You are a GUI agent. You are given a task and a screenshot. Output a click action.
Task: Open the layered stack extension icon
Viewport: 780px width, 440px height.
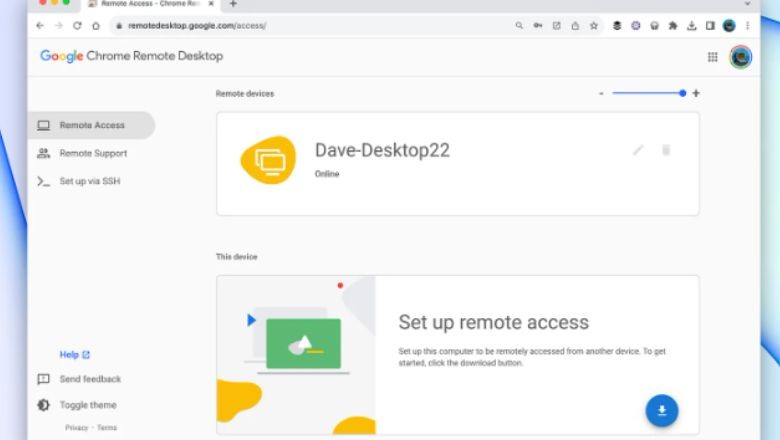click(x=617, y=25)
